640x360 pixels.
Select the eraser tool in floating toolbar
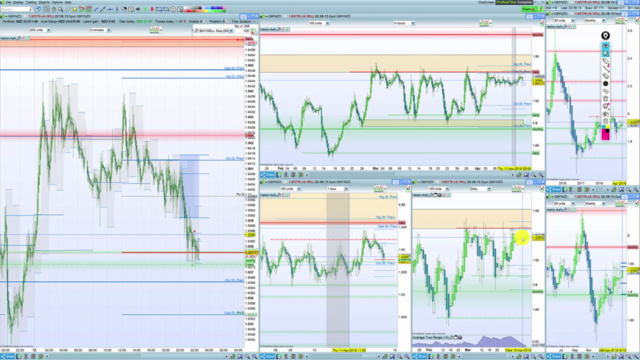coord(605,76)
